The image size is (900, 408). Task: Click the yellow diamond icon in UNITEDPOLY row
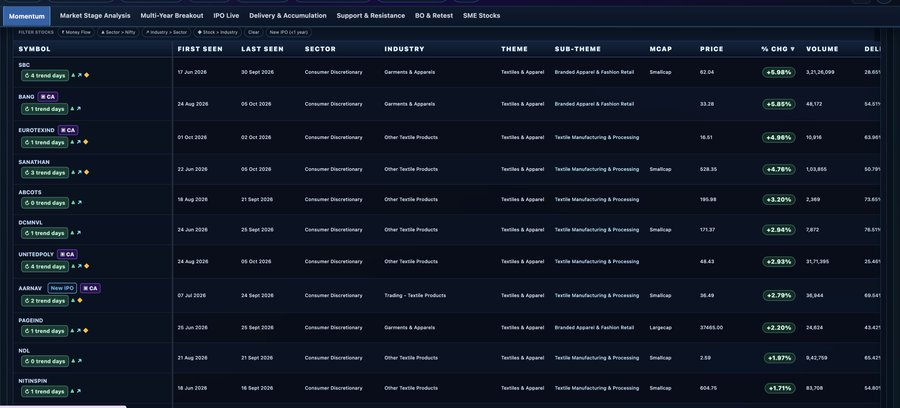[86, 266]
